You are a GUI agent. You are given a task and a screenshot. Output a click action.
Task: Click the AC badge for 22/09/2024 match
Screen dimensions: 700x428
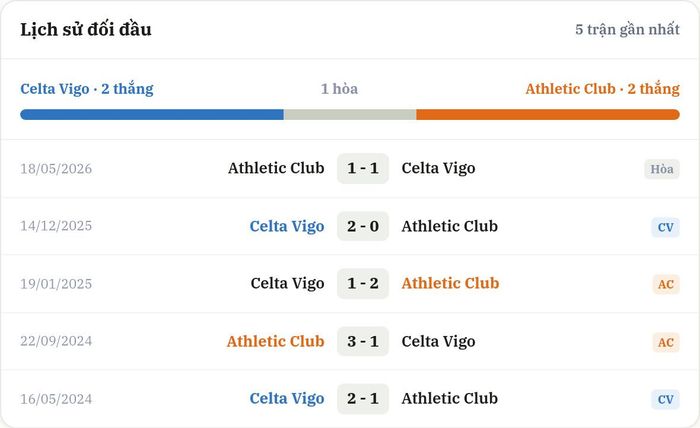point(665,342)
